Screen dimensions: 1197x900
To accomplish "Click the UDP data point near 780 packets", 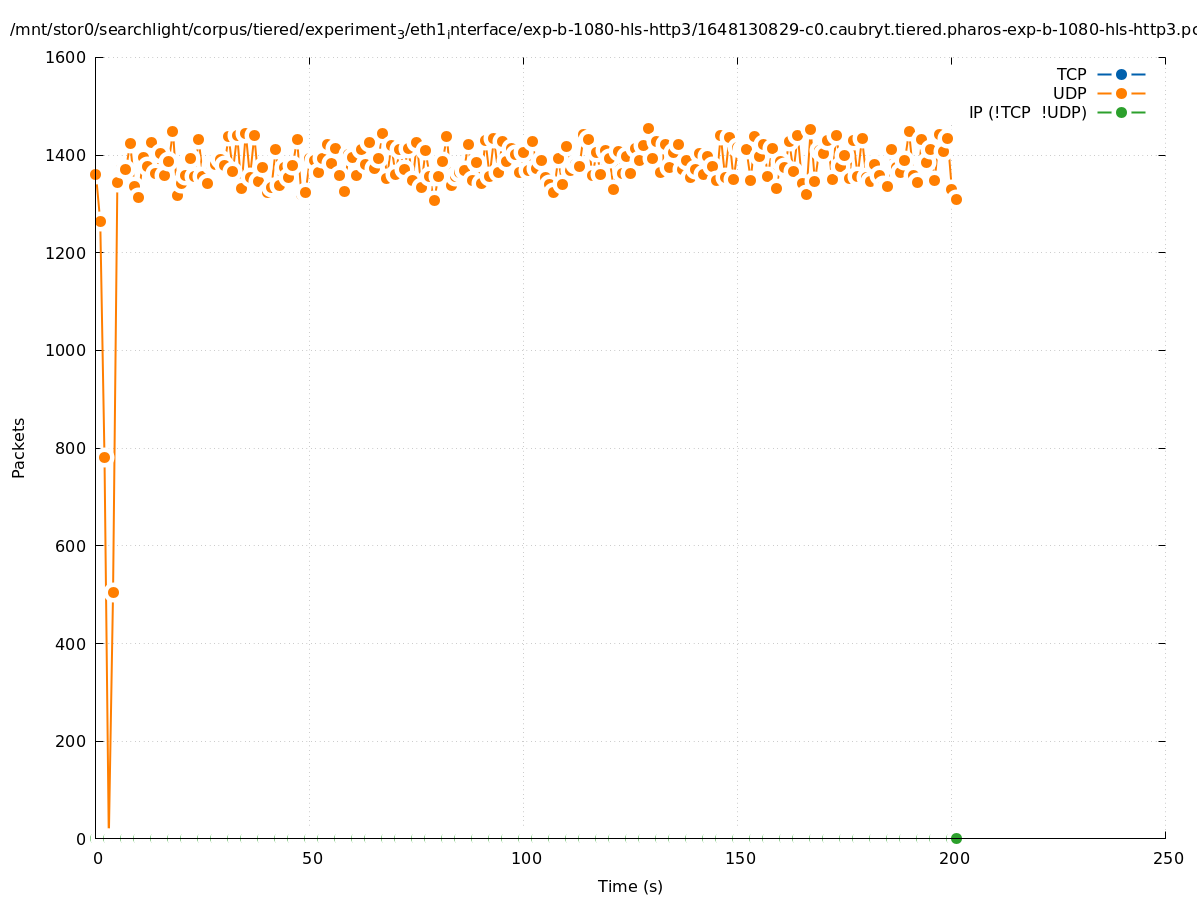I will pyautogui.click(x=104, y=457).
